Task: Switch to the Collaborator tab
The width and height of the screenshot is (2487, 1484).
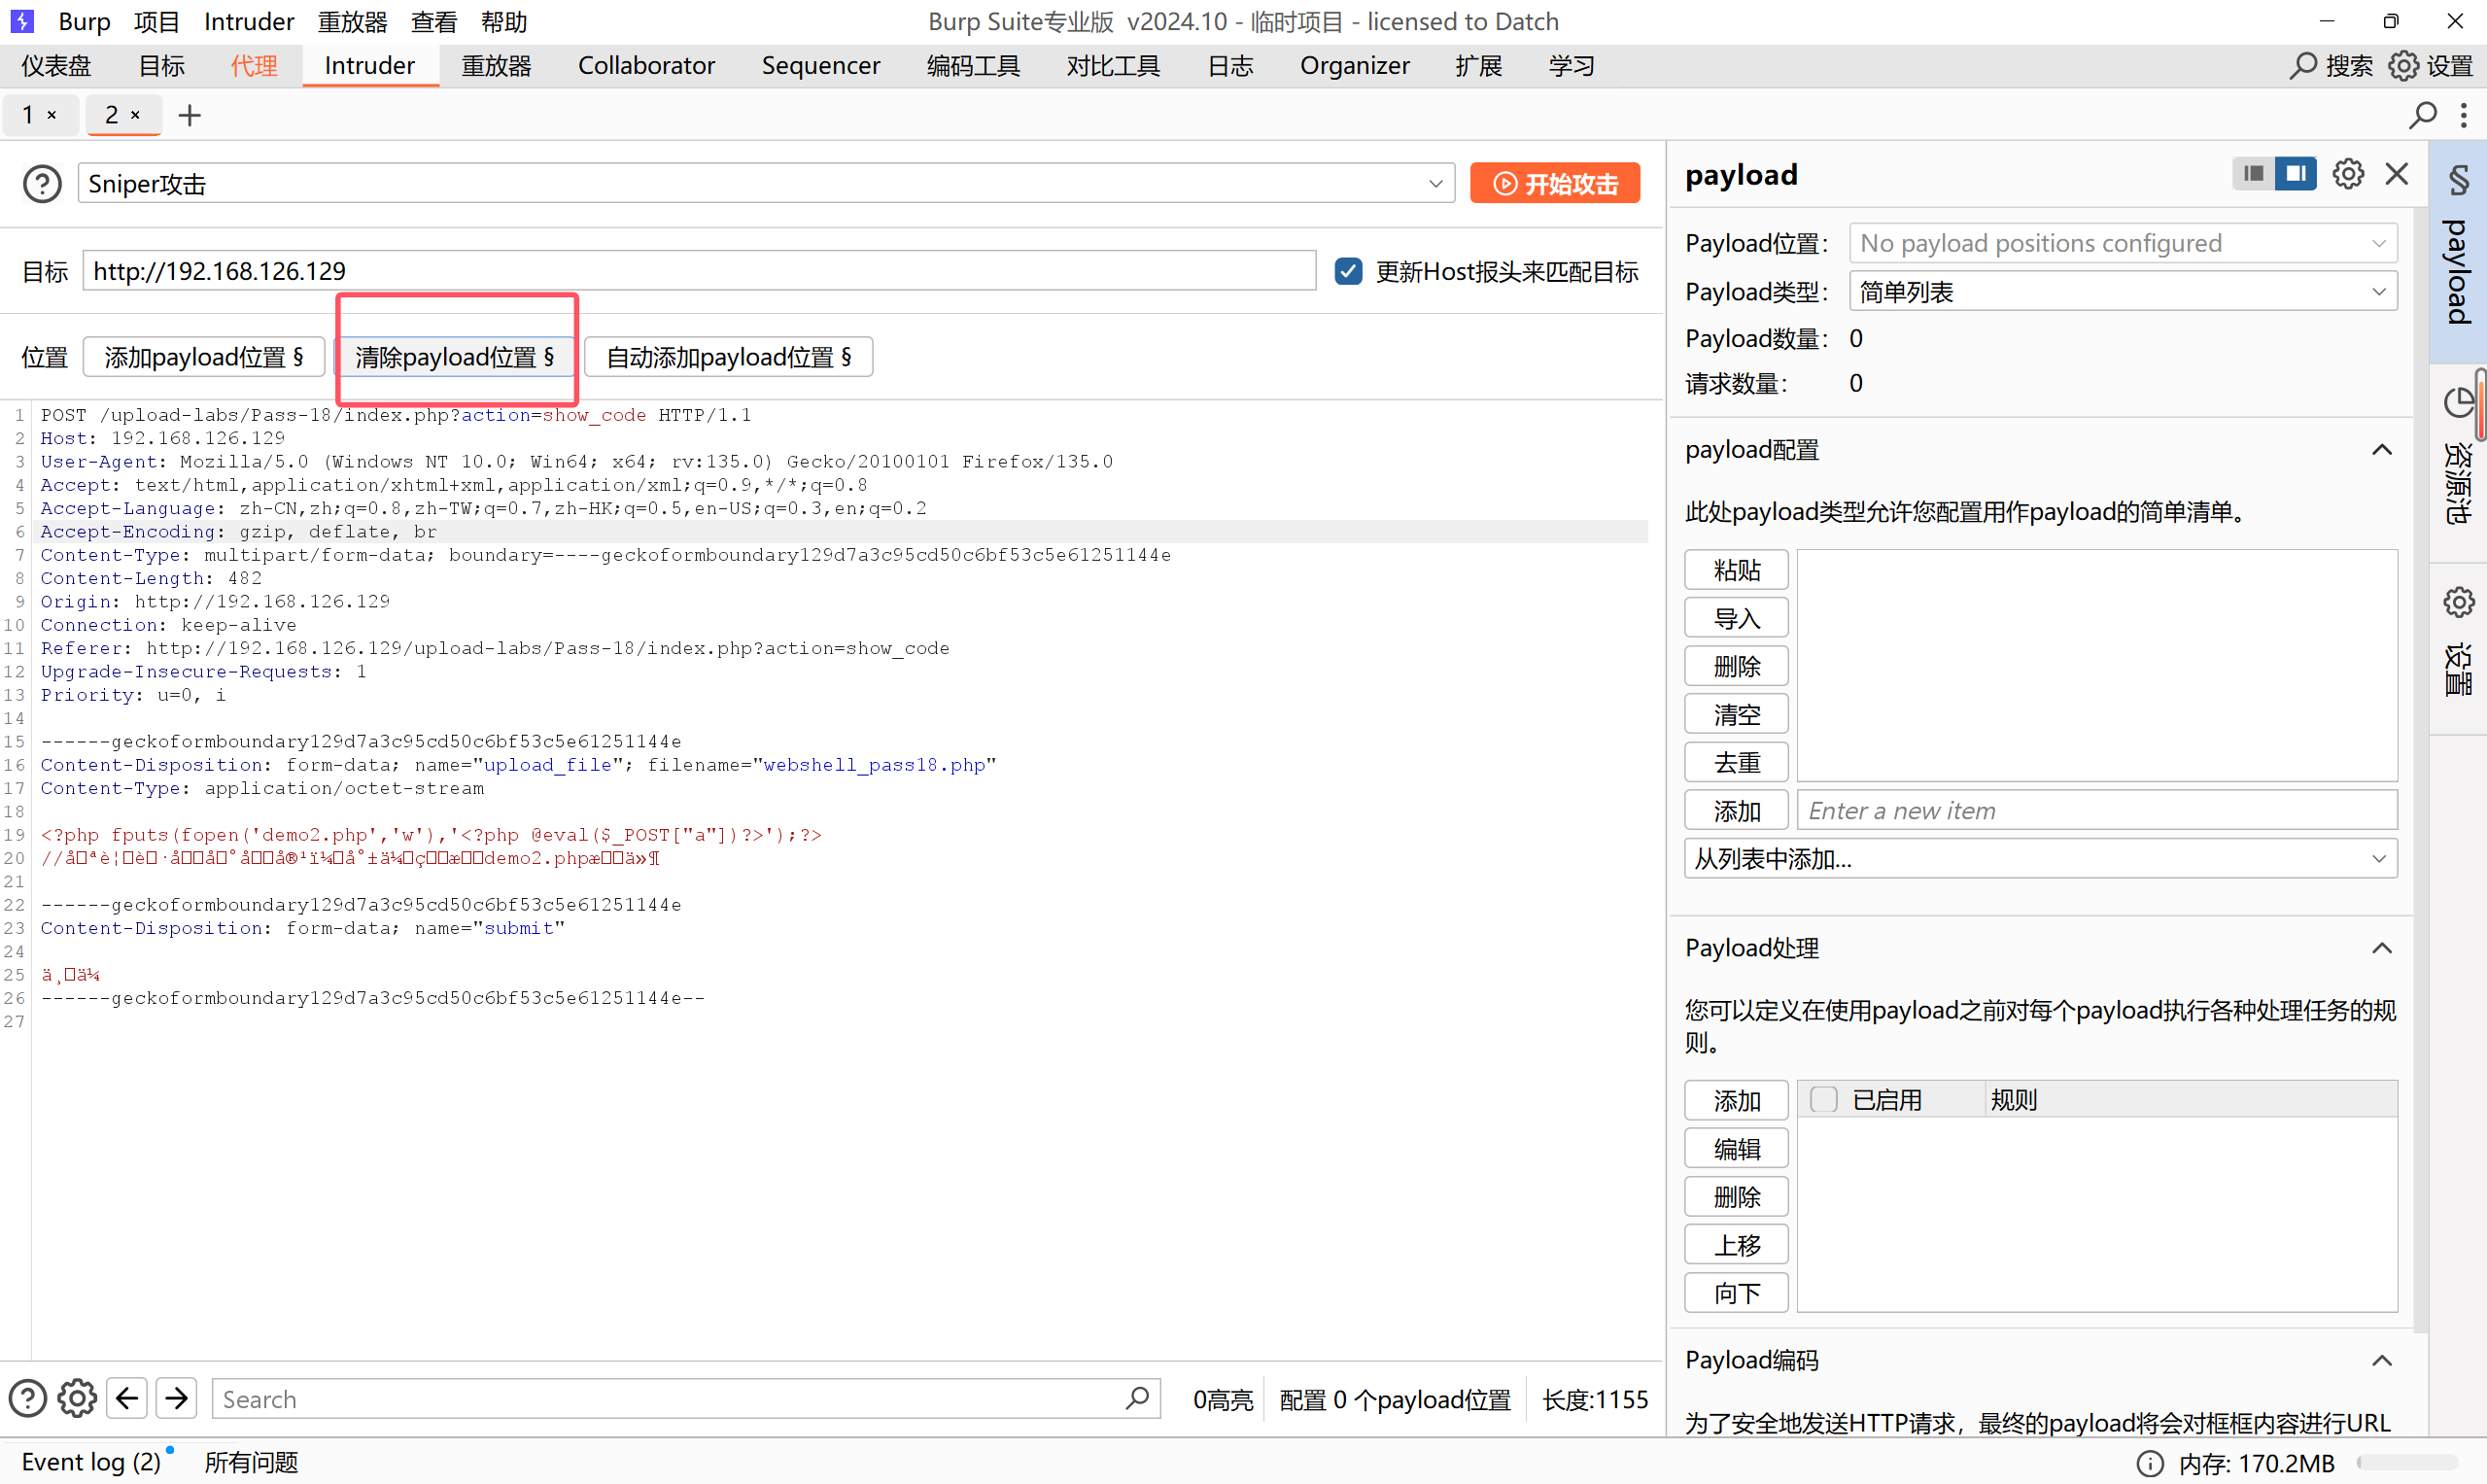Action: coord(646,66)
